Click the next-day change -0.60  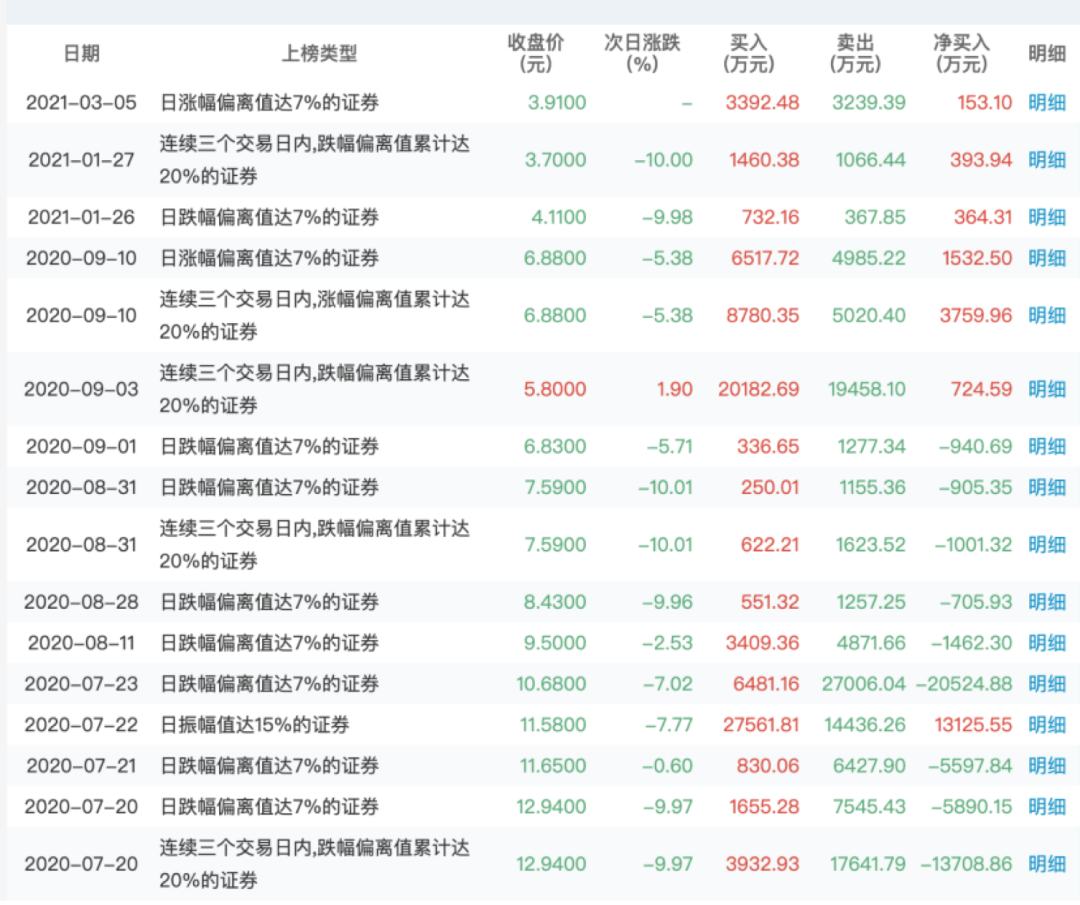tap(667, 766)
